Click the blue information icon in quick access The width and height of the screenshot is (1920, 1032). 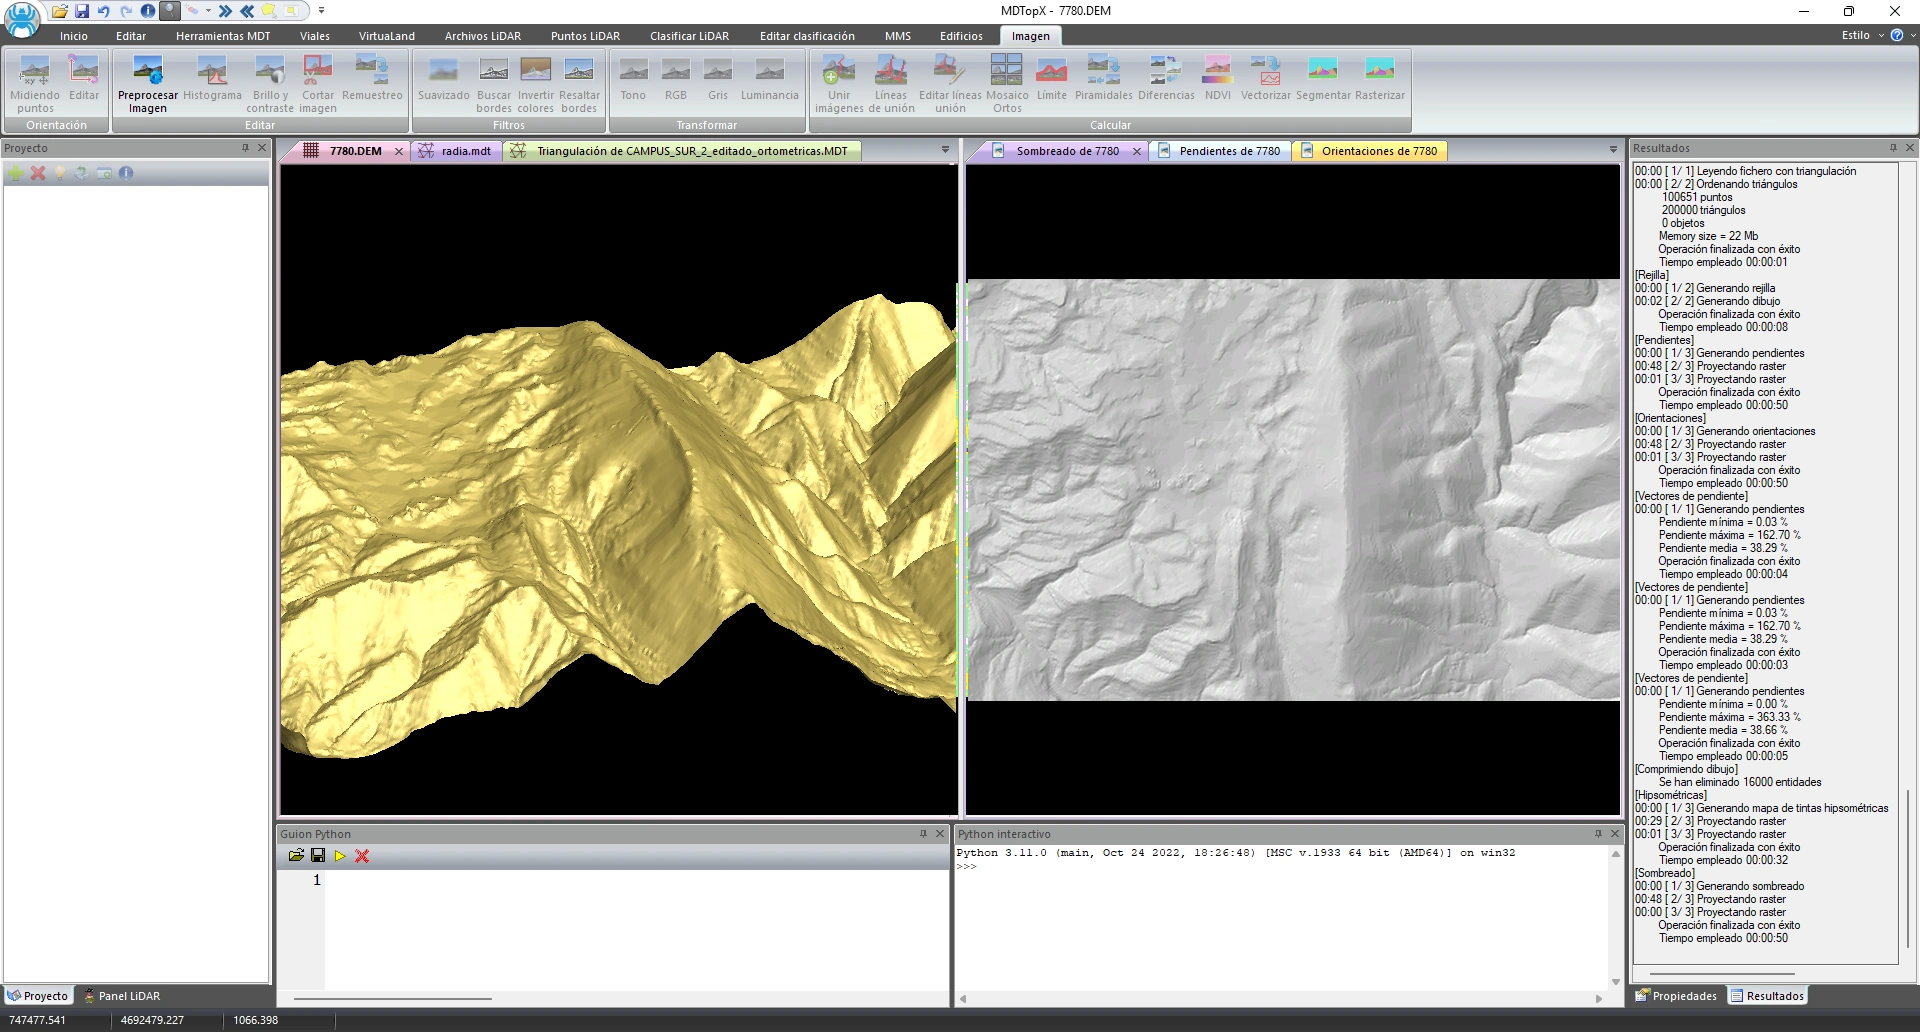(148, 11)
